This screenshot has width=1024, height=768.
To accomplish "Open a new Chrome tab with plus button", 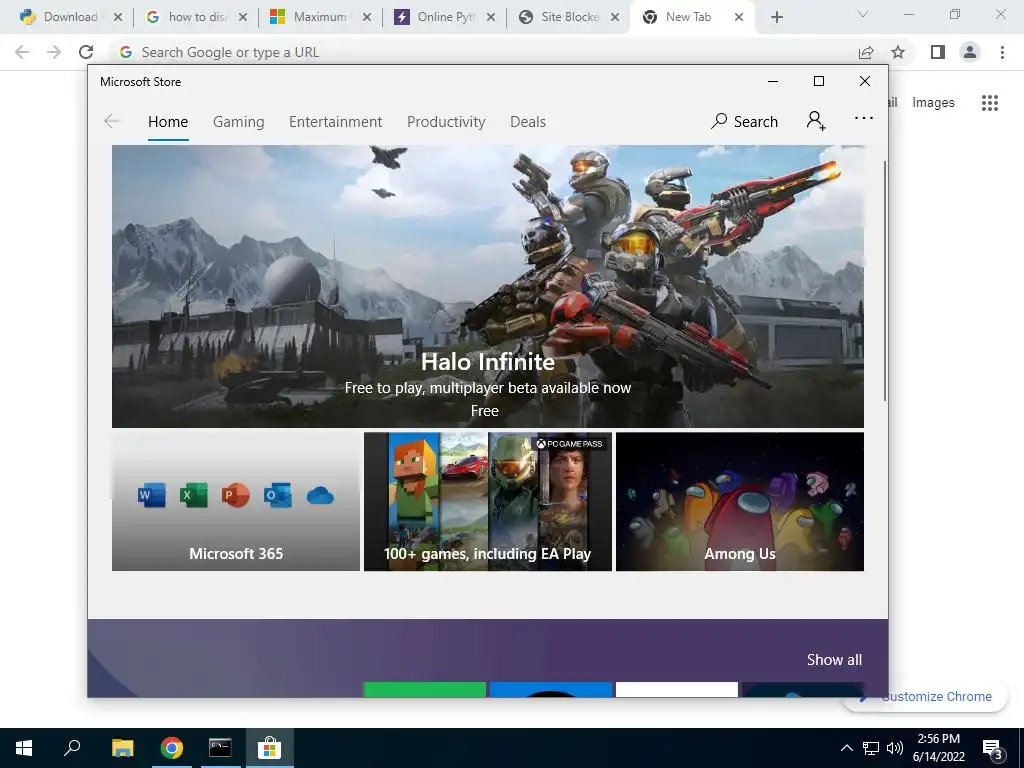I will point(776,18).
